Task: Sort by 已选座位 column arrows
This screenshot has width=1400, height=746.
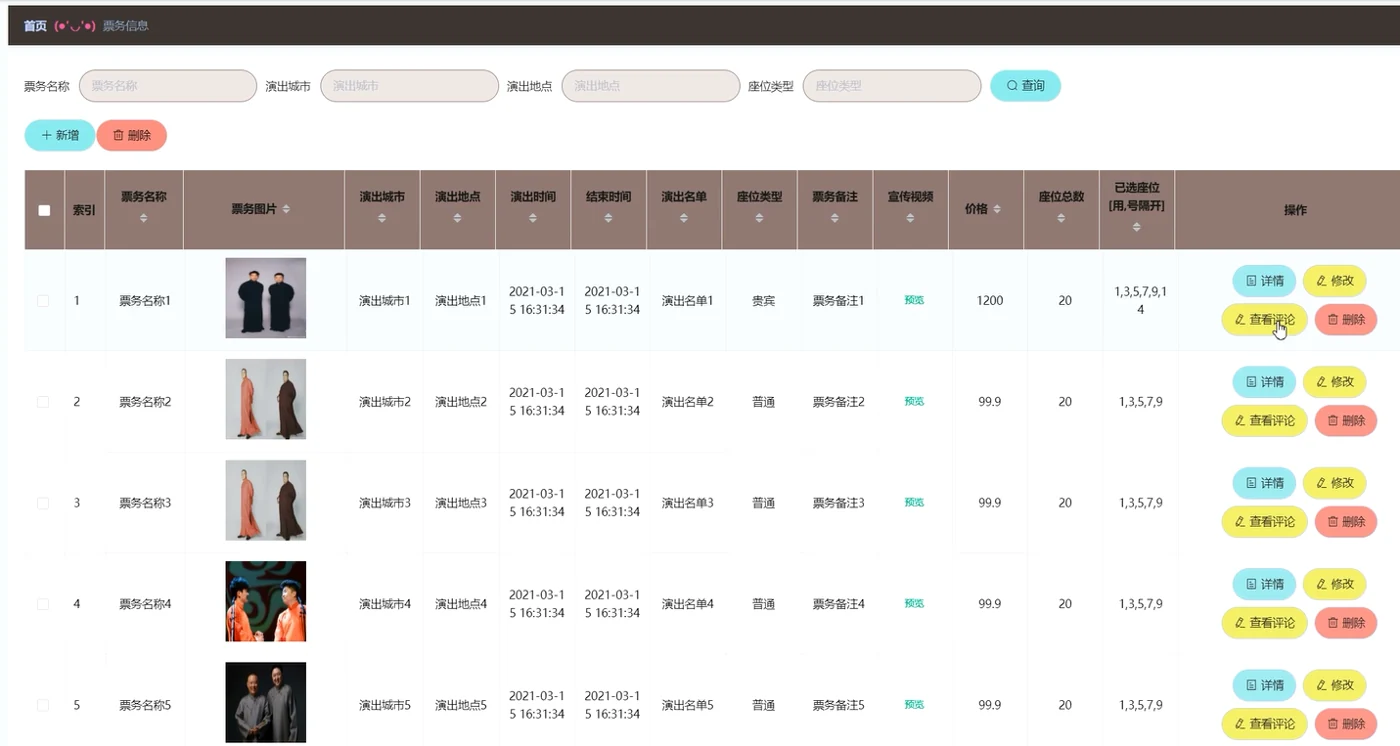Action: (x=1137, y=227)
